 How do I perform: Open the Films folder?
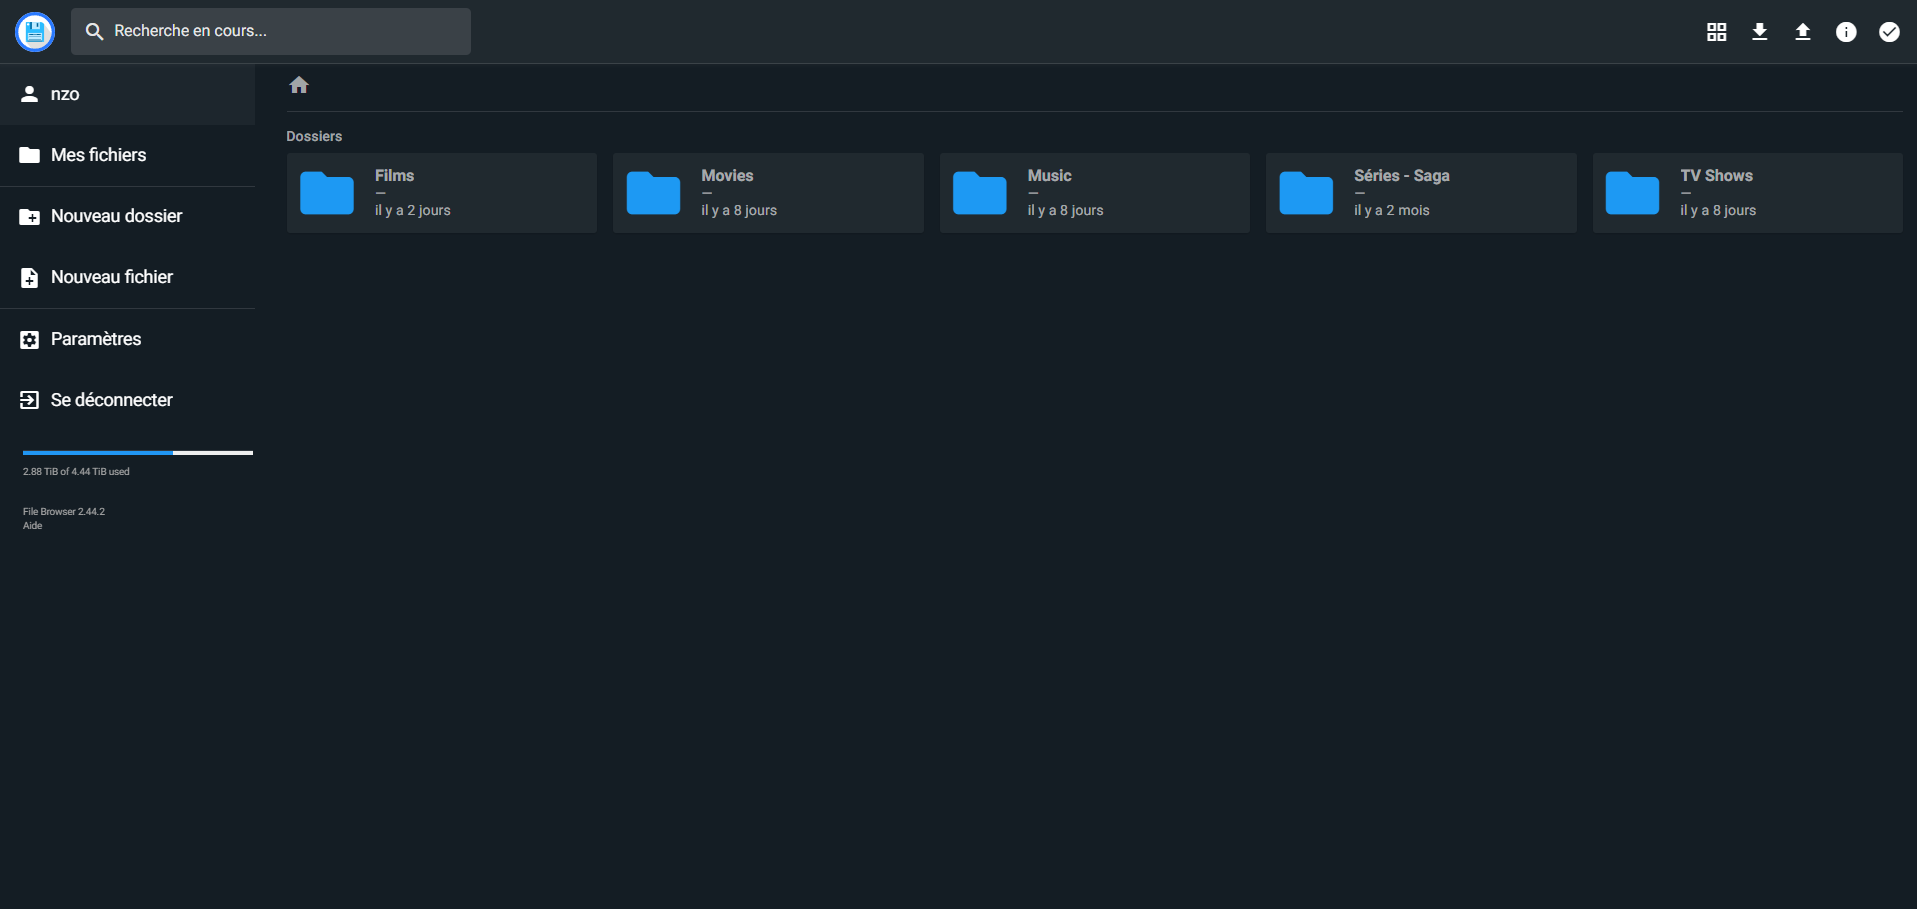[441, 193]
